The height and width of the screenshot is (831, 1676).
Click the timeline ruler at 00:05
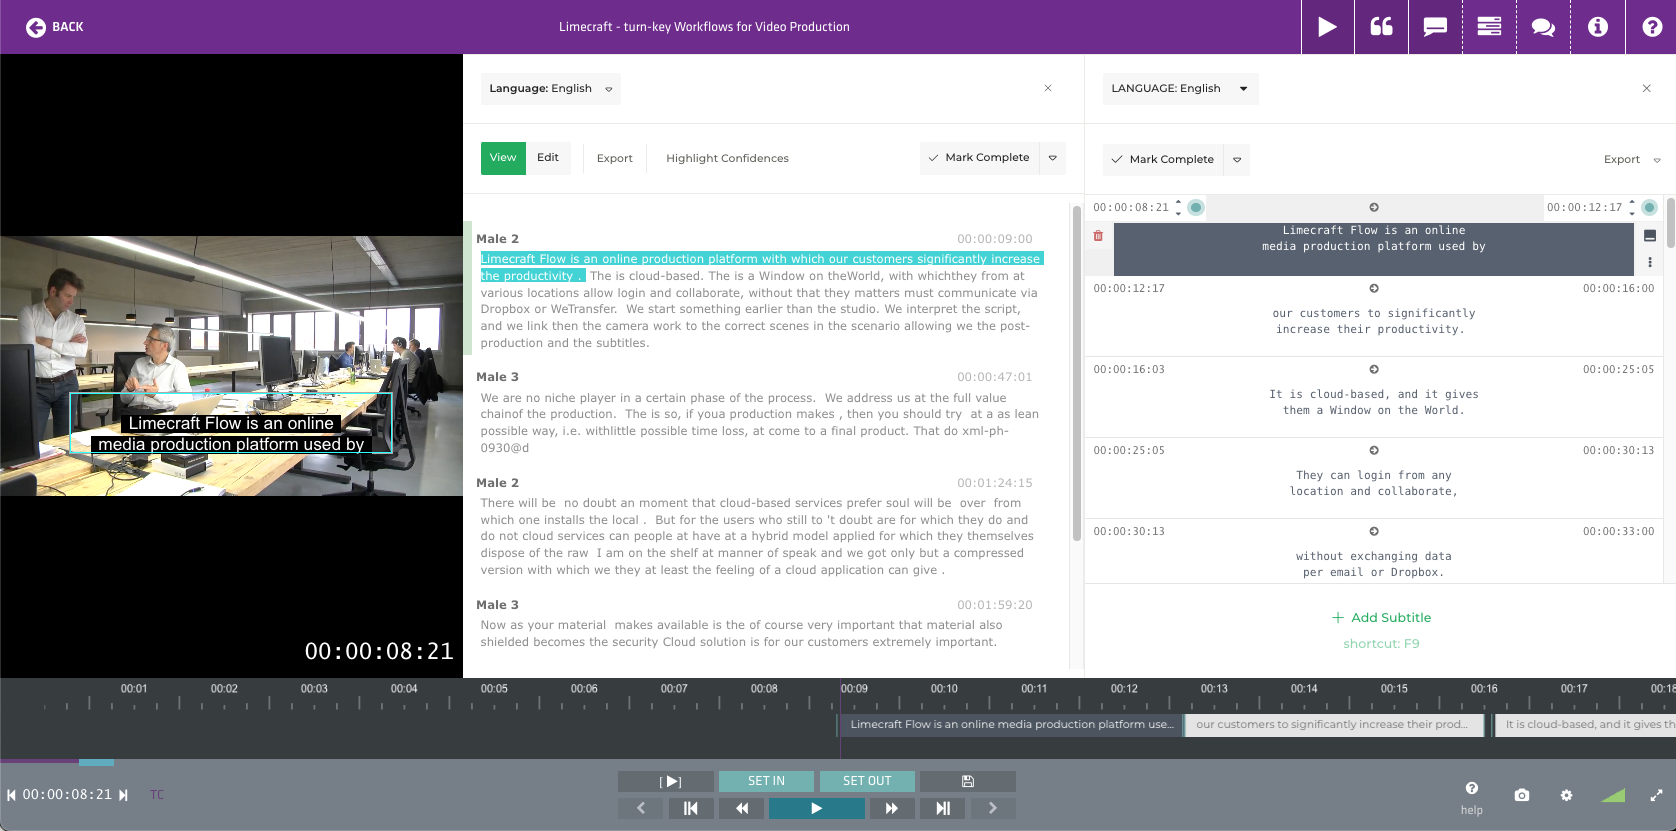tap(494, 689)
